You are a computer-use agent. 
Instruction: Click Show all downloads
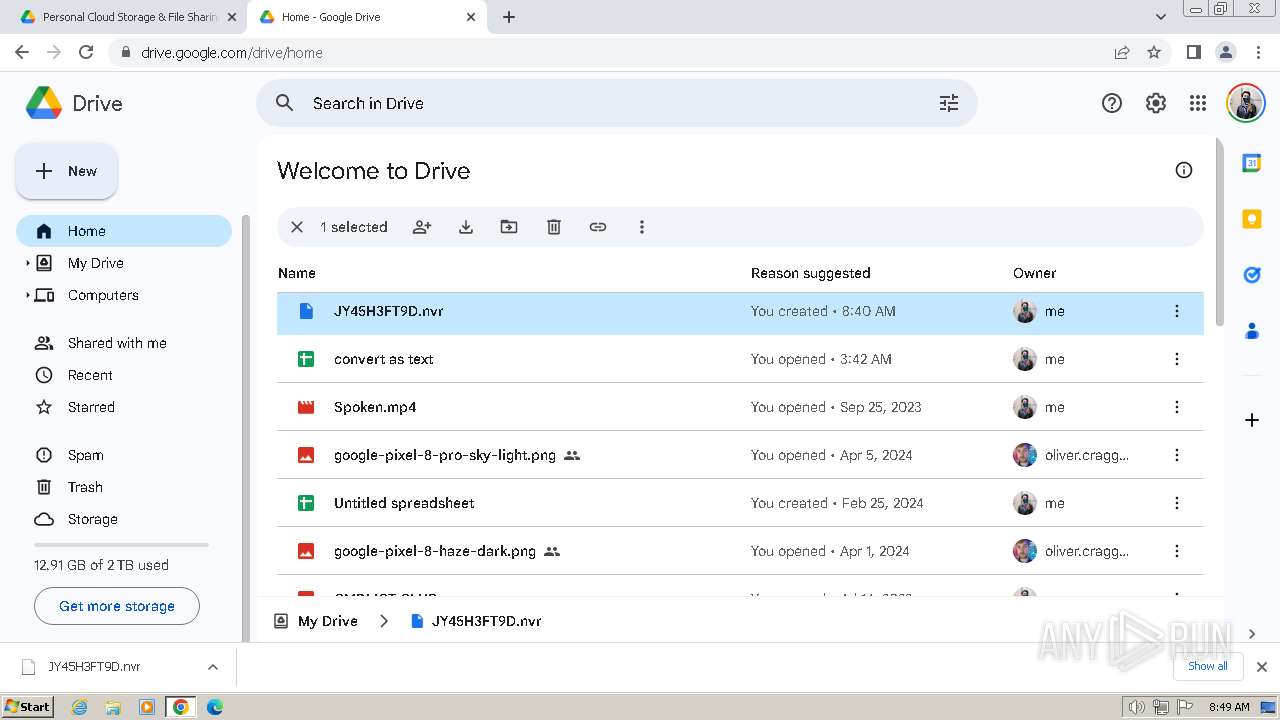pos(1208,666)
